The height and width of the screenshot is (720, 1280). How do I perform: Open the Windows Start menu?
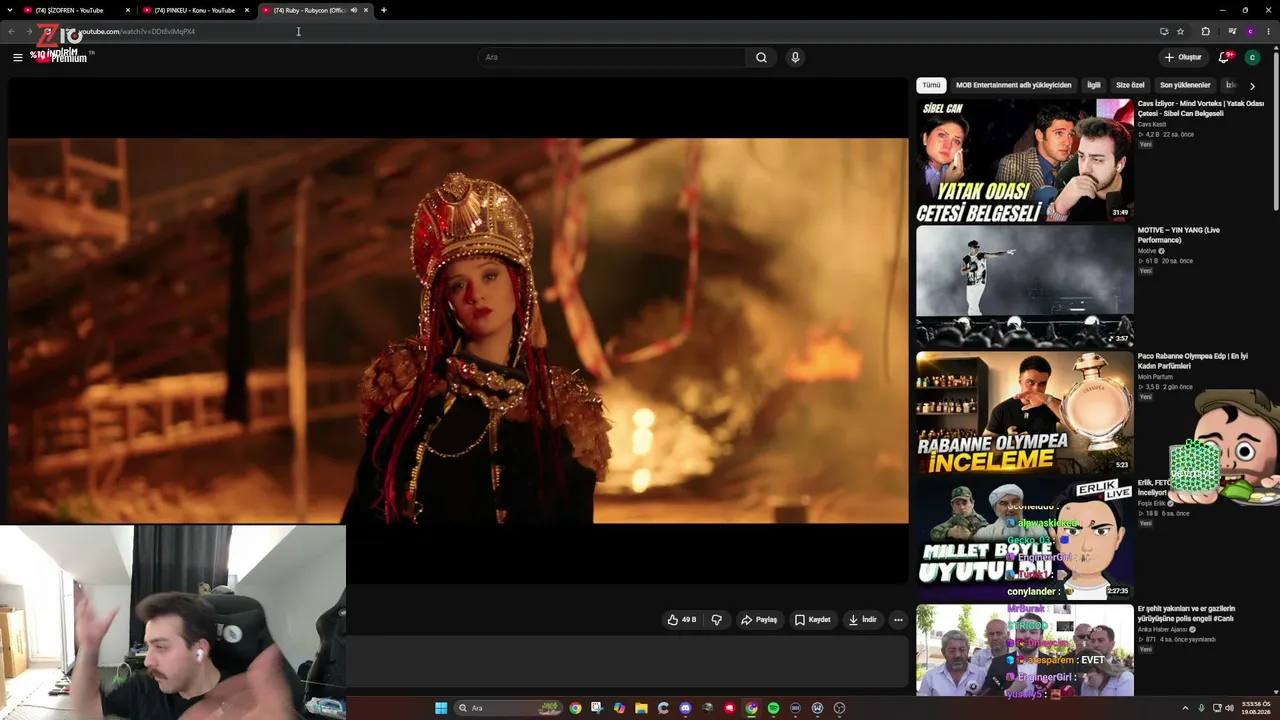pyautogui.click(x=441, y=708)
